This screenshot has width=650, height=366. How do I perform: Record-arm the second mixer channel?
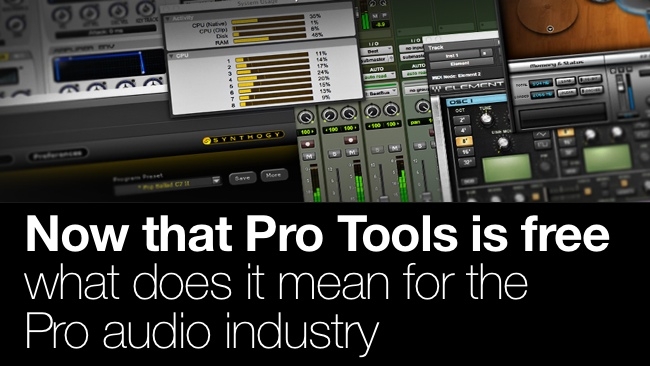click(x=350, y=140)
